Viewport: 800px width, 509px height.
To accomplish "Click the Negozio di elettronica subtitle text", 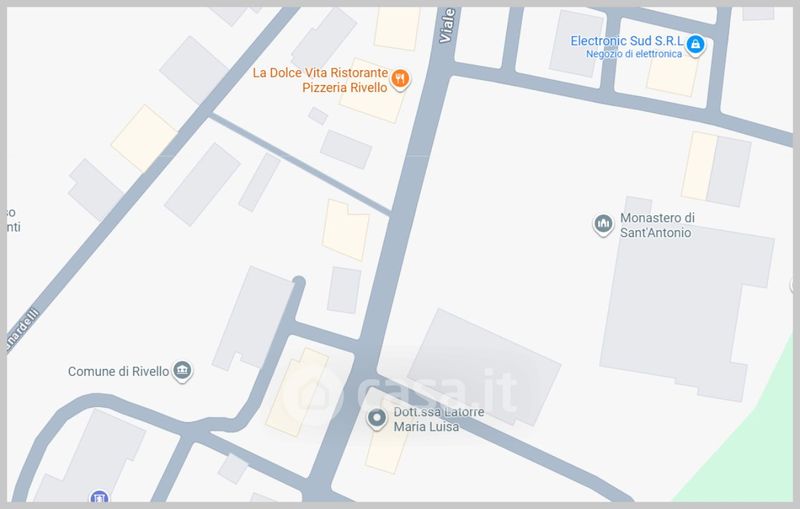I will tap(634, 54).
